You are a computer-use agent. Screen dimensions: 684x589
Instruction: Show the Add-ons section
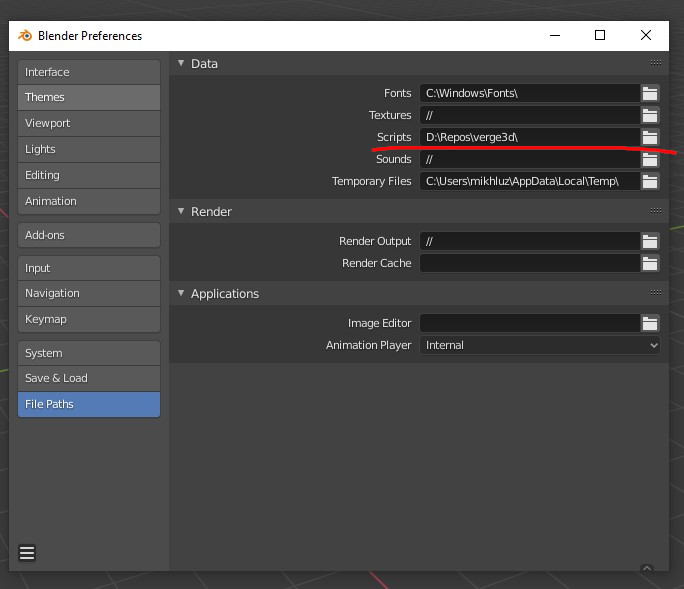[89, 235]
